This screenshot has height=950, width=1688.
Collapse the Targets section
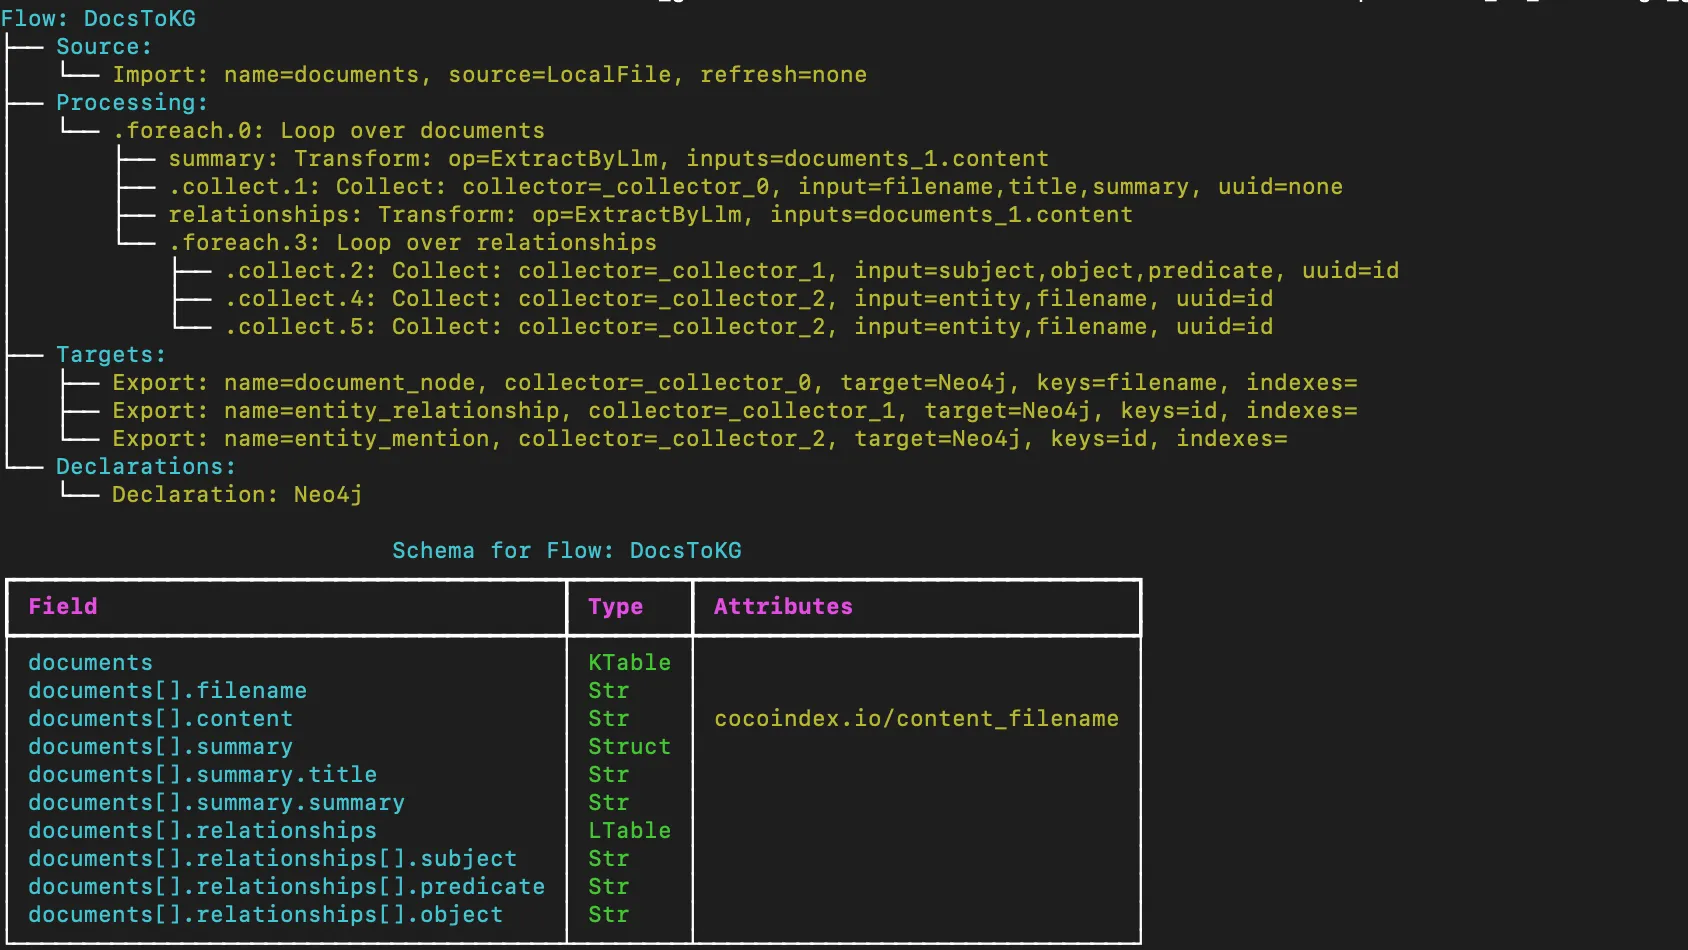pos(110,354)
